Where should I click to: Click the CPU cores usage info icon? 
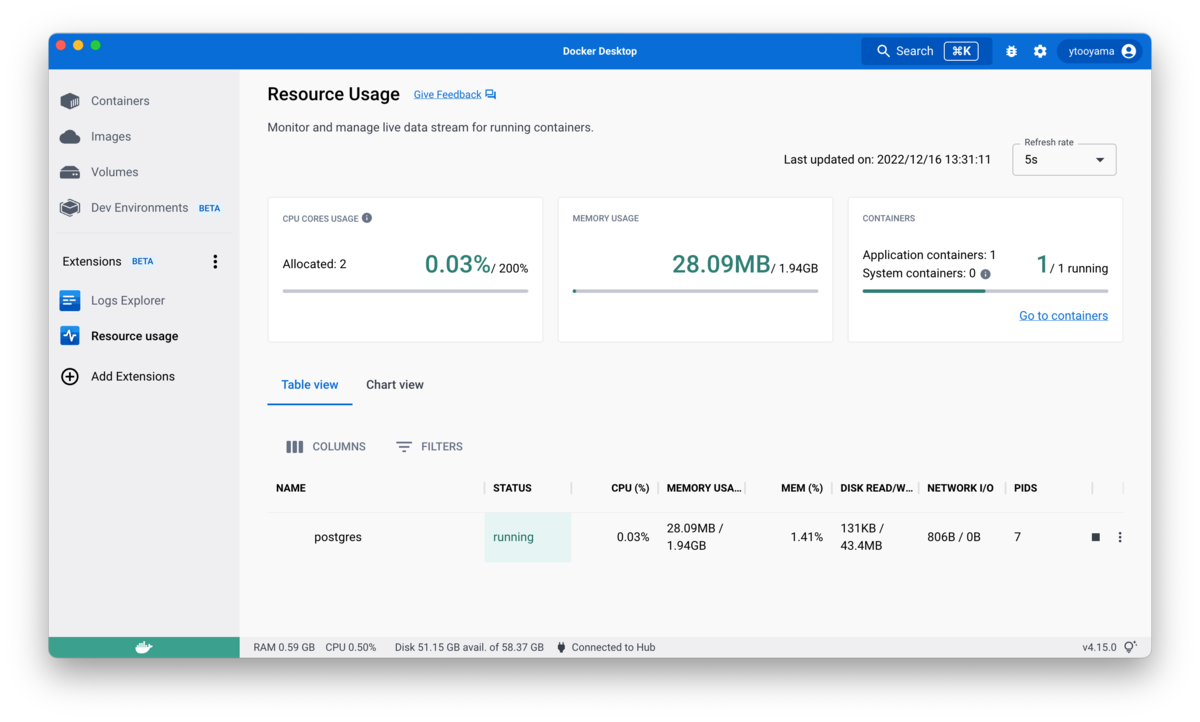click(367, 218)
